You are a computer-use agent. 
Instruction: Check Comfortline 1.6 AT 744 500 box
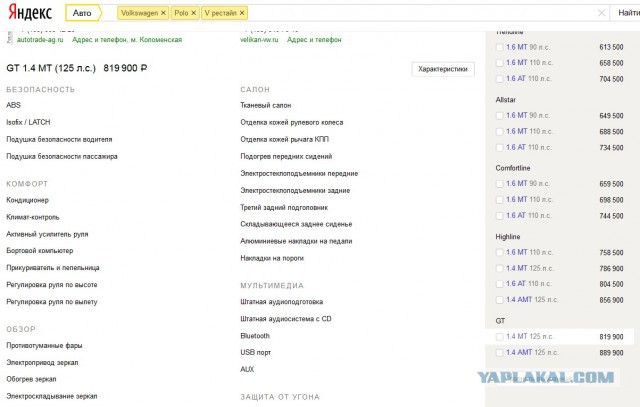[499, 216]
